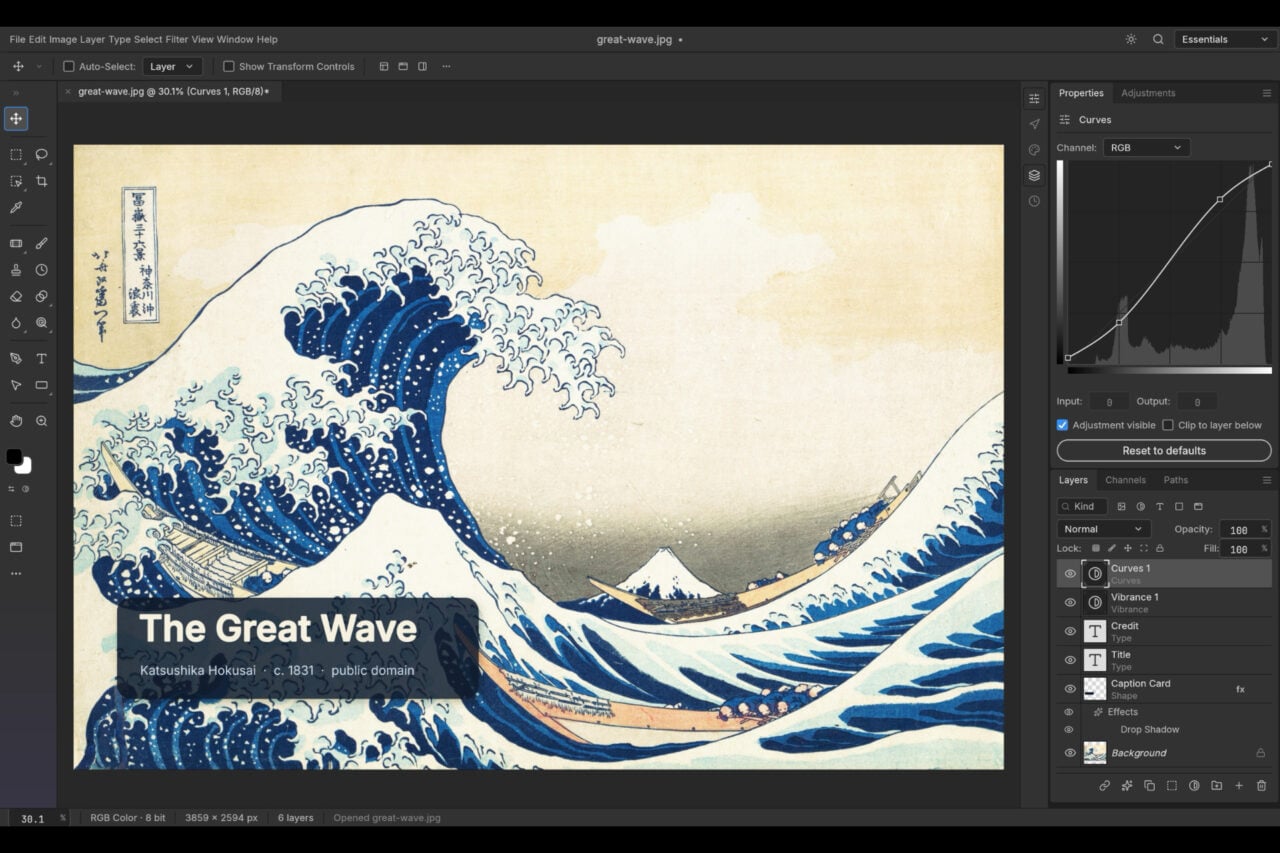Image resolution: width=1280 pixels, height=853 pixels.
Task: Click the fx button on Caption Card
Action: pos(1240,689)
